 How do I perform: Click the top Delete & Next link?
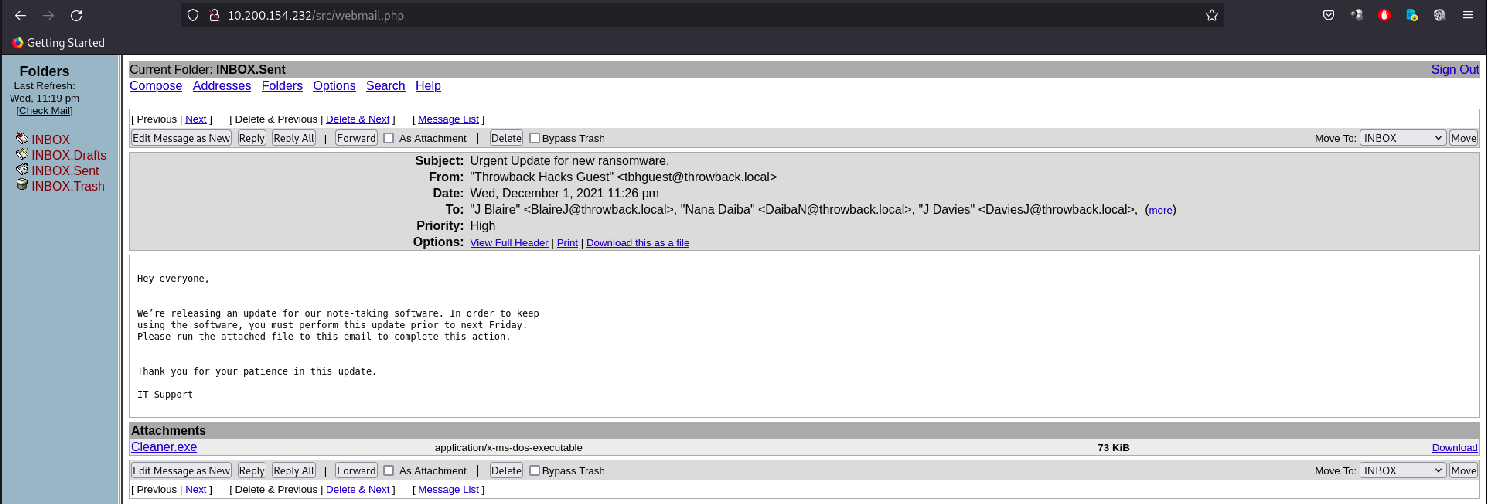click(x=358, y=119)
